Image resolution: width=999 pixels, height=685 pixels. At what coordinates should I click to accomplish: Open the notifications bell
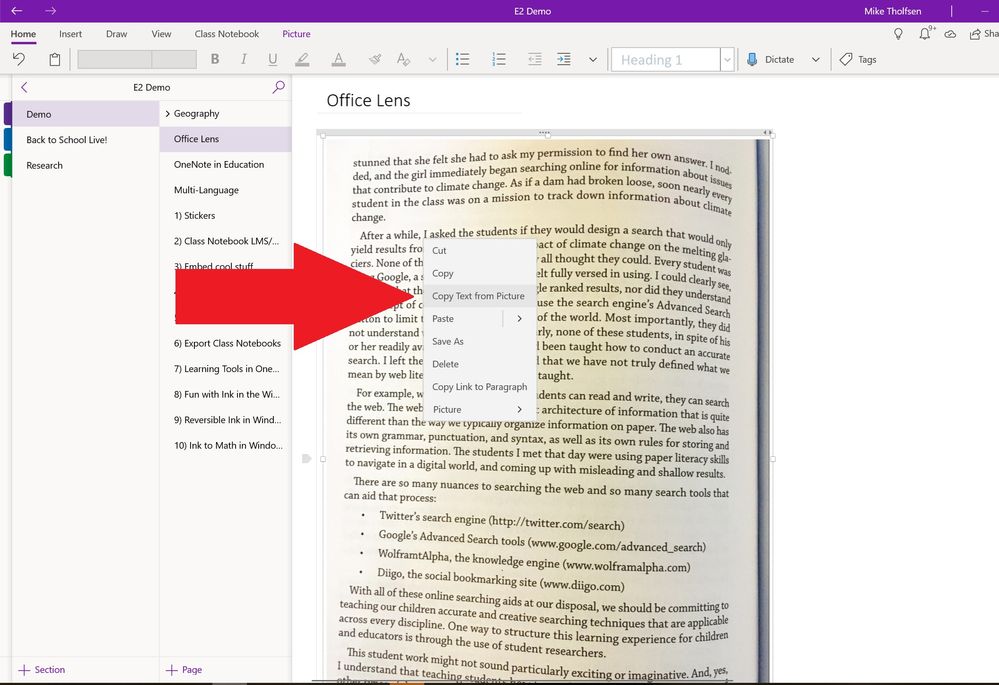click(x=925, y=34)
